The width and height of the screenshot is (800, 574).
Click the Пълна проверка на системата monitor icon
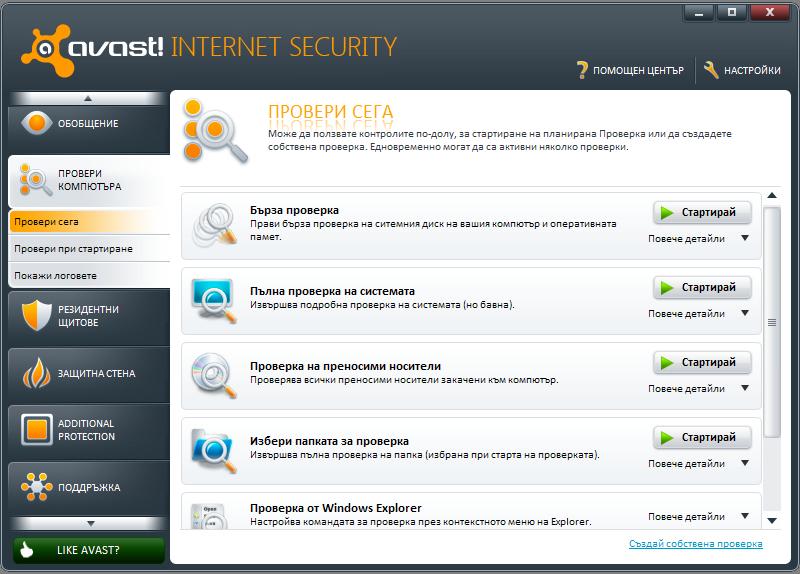[x=214, y=301]
